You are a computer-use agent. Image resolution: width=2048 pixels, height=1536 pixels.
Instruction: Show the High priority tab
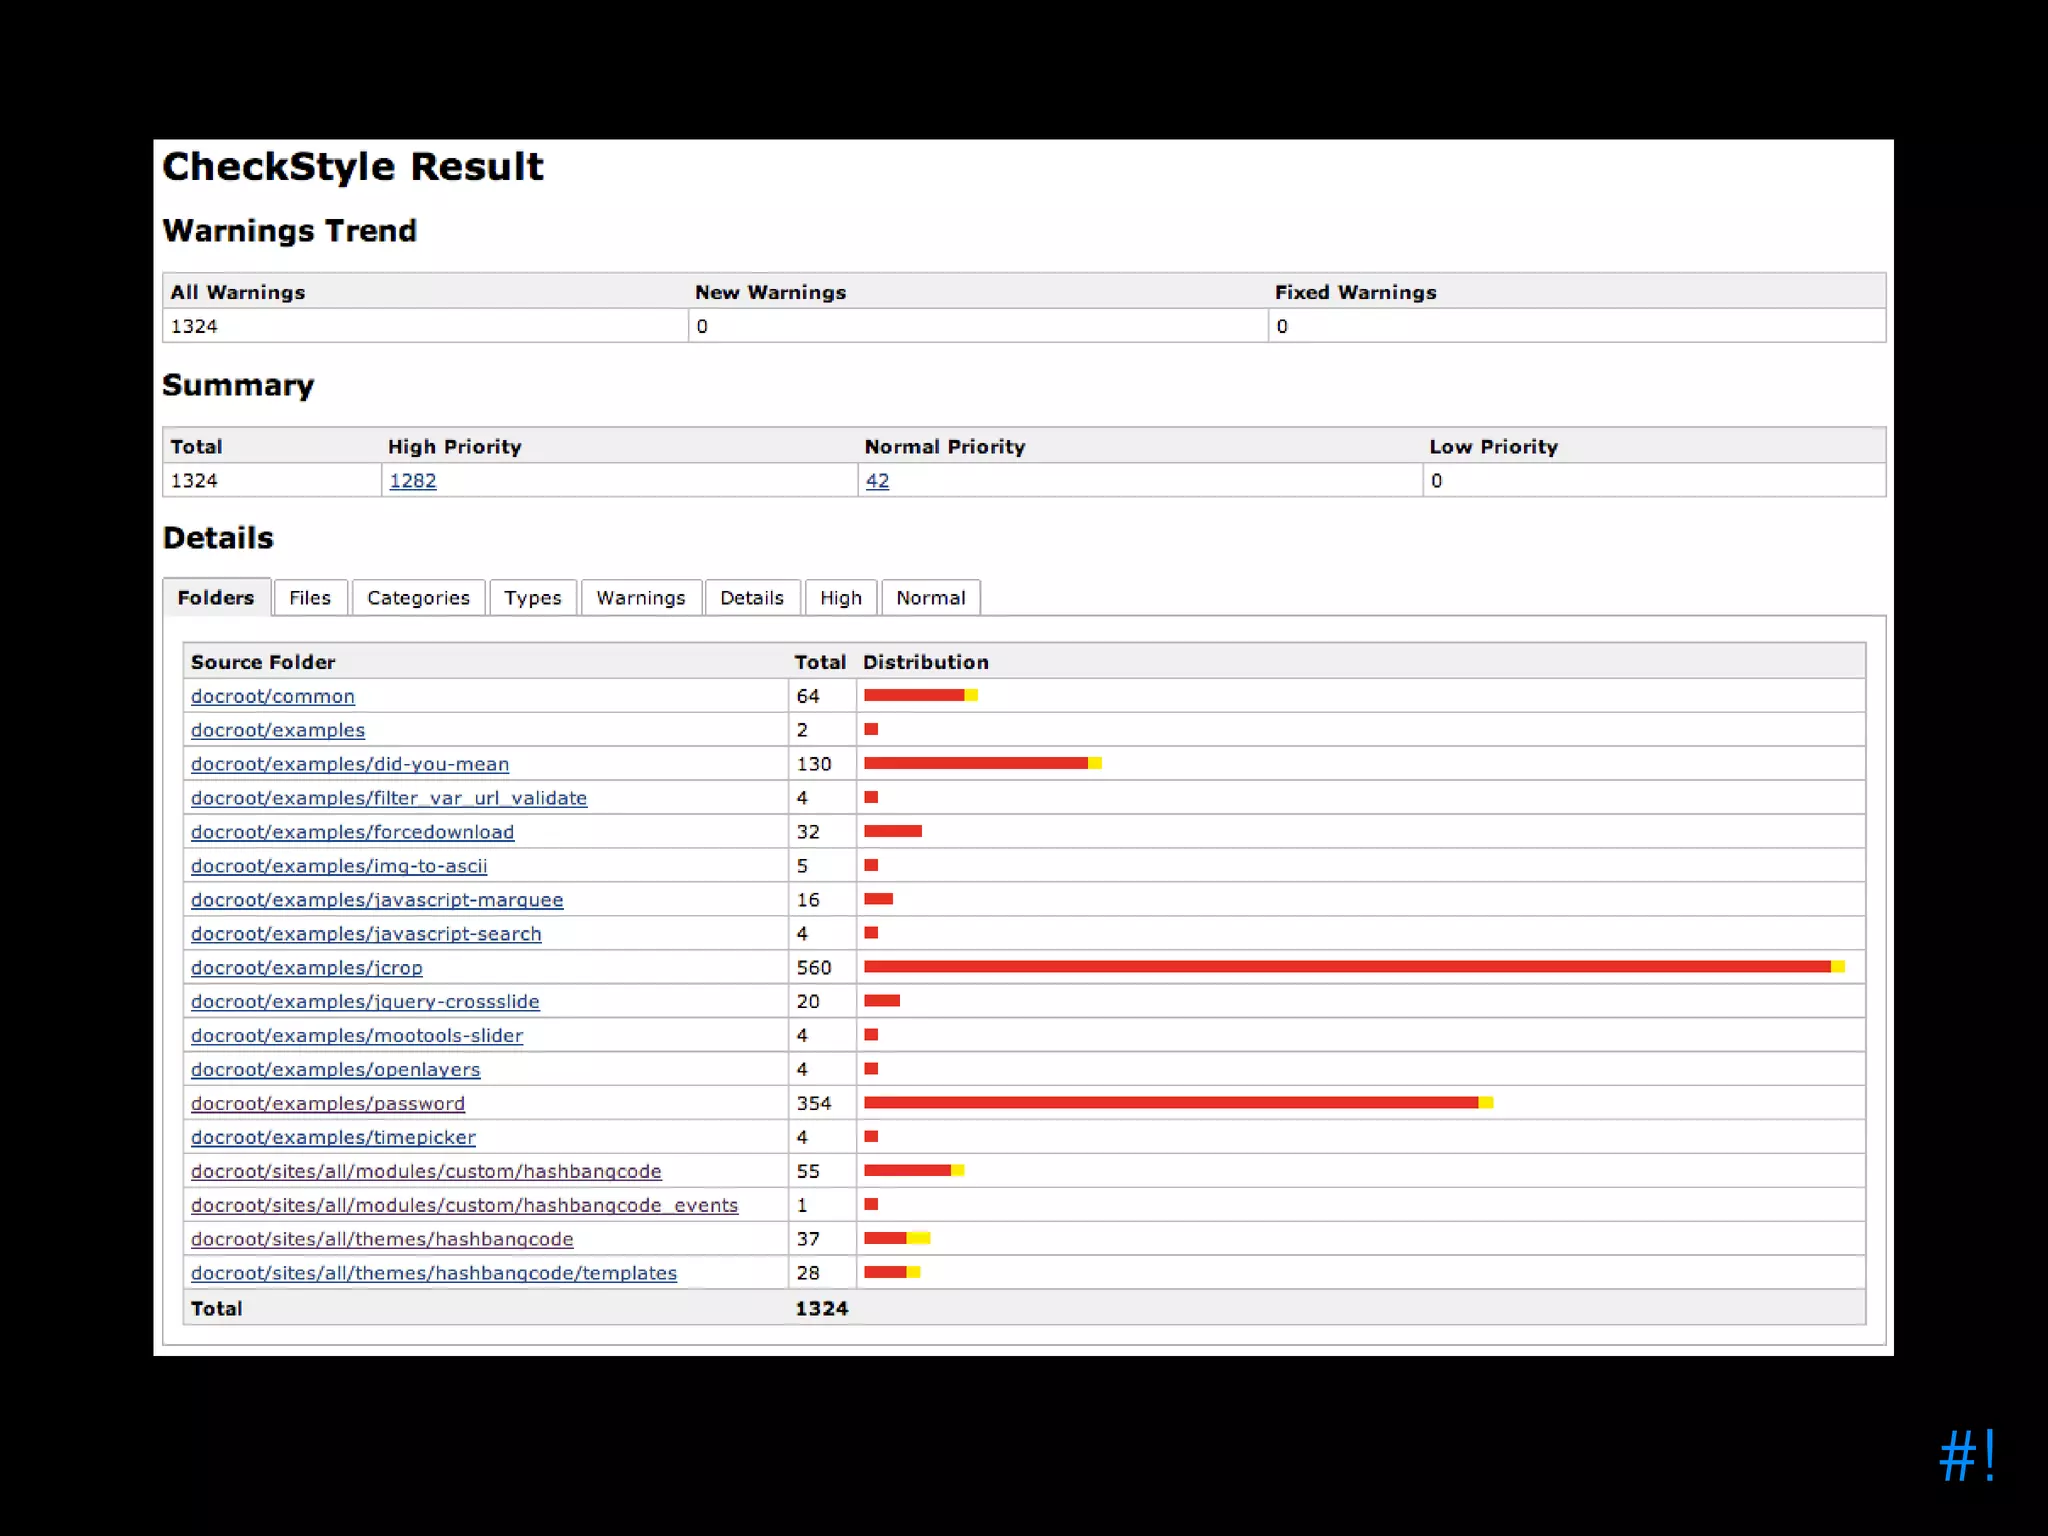840,598
